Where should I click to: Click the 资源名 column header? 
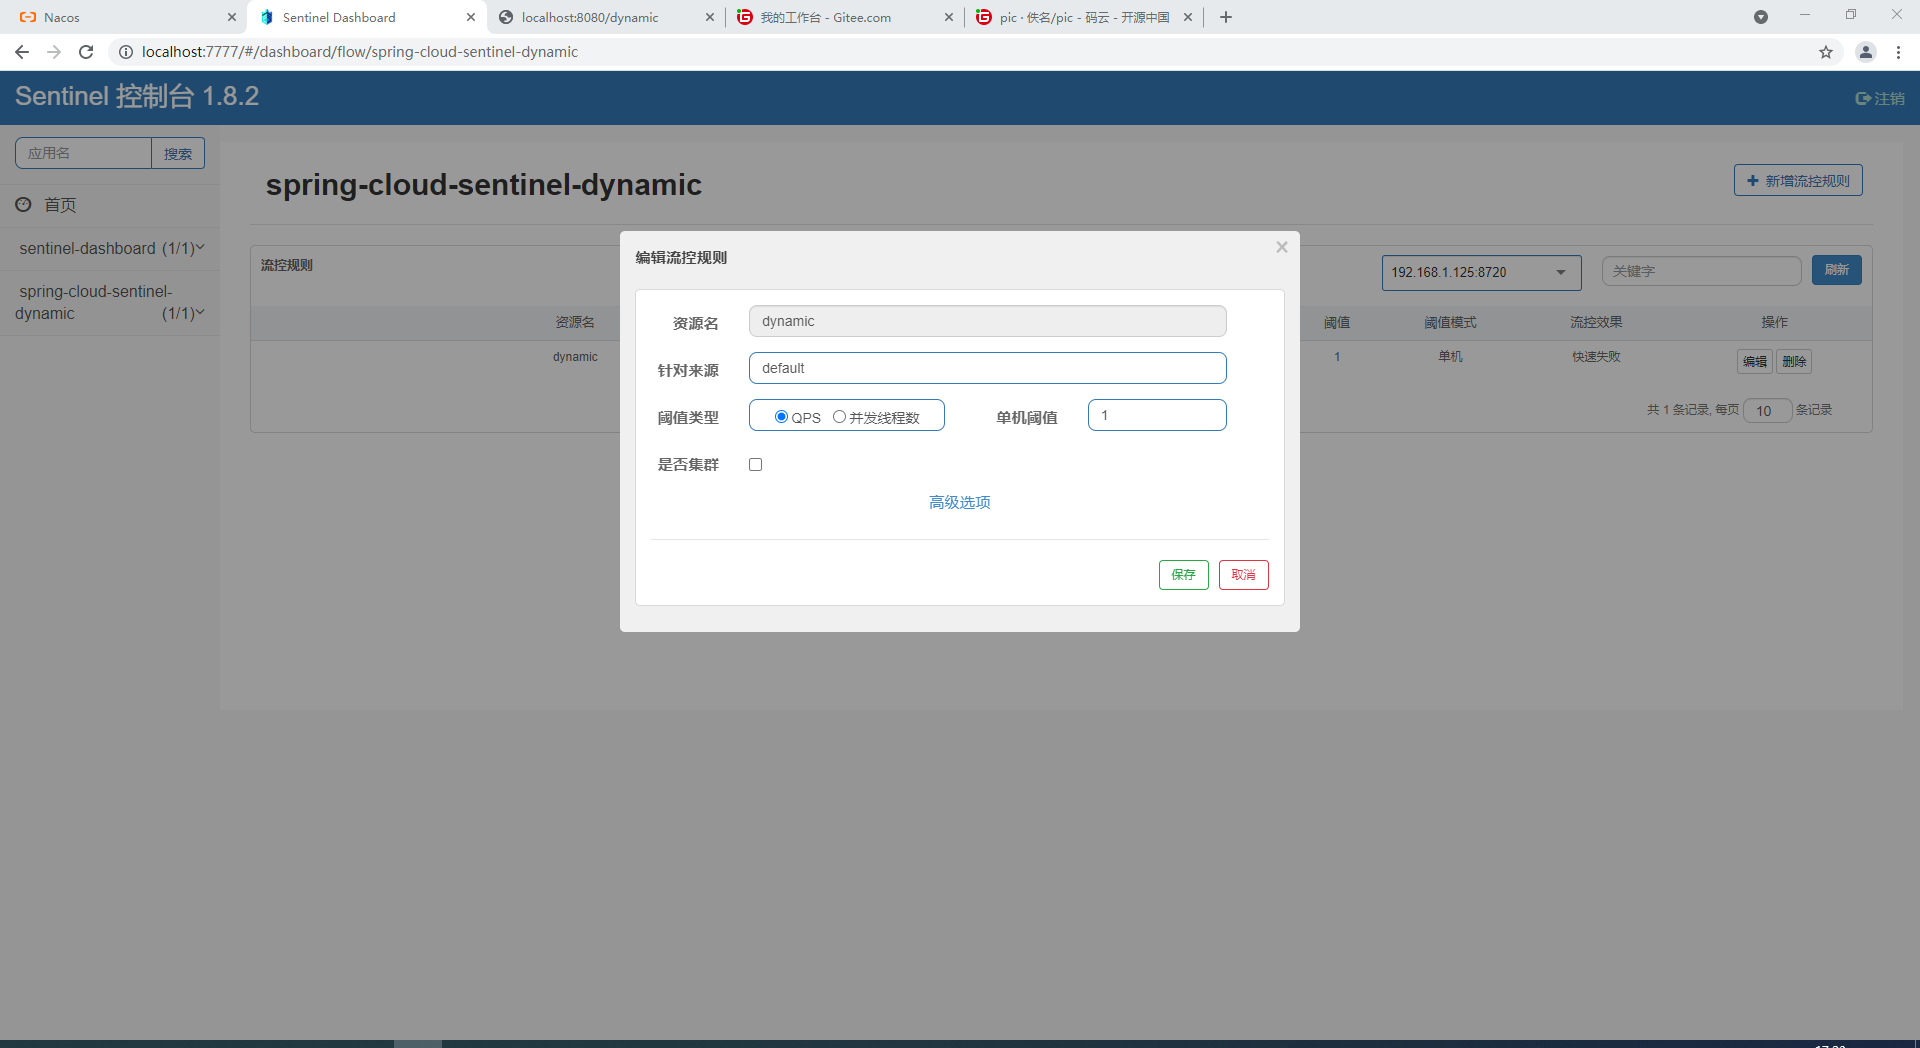pyautogui.click(x=575, y=322)
